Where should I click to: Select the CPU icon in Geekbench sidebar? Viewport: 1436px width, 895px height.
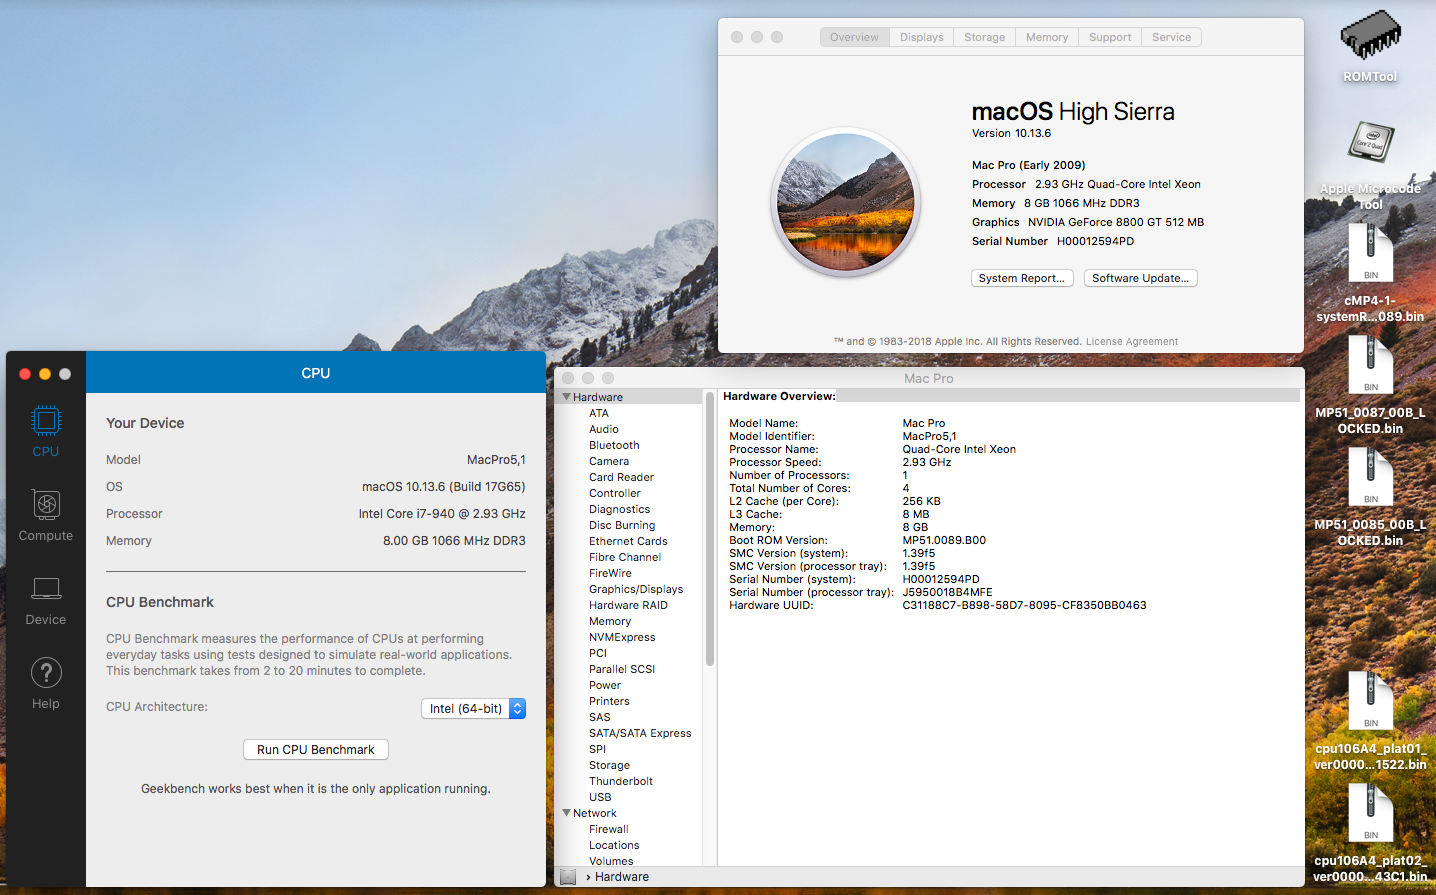click(x=46, y=421)
